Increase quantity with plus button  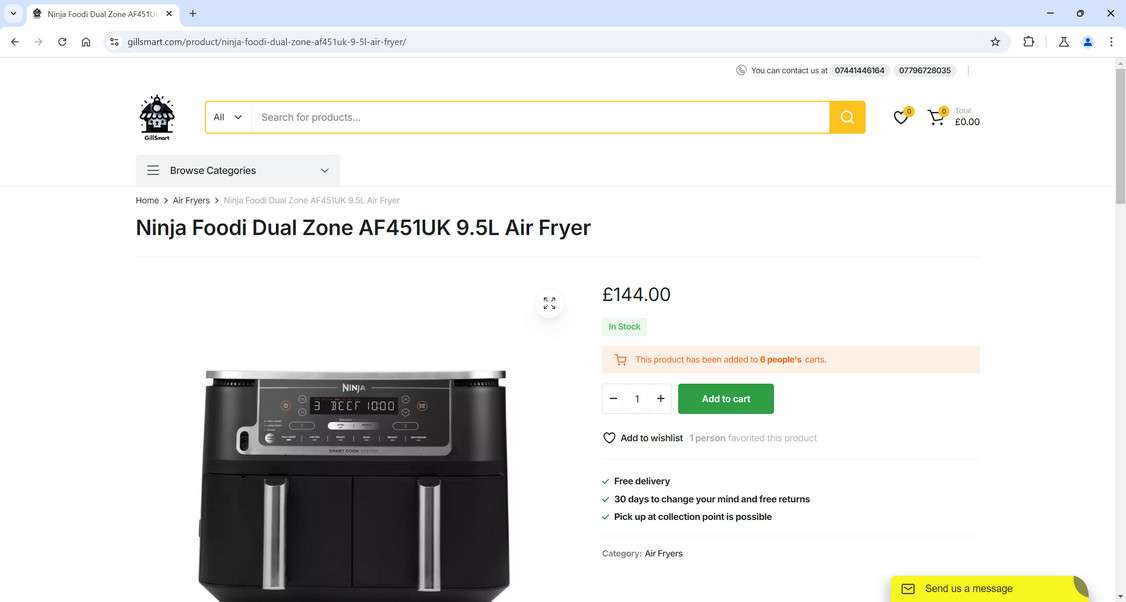tap(660, 399)
